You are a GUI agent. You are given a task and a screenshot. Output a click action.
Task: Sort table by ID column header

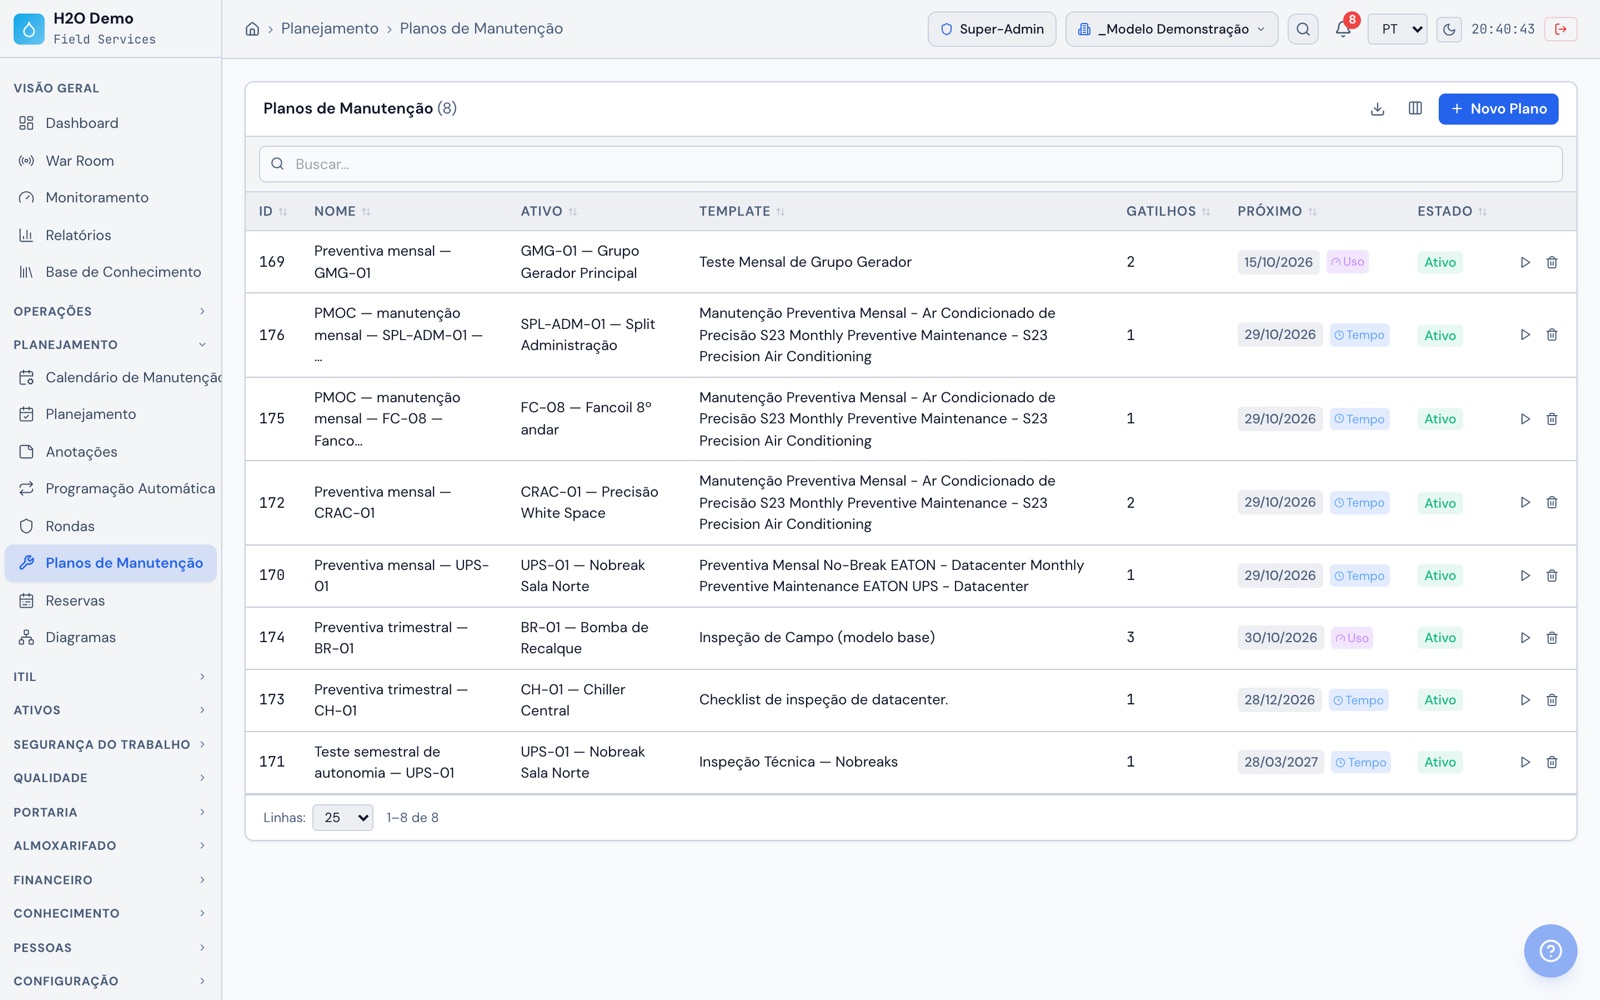(272, 211)
